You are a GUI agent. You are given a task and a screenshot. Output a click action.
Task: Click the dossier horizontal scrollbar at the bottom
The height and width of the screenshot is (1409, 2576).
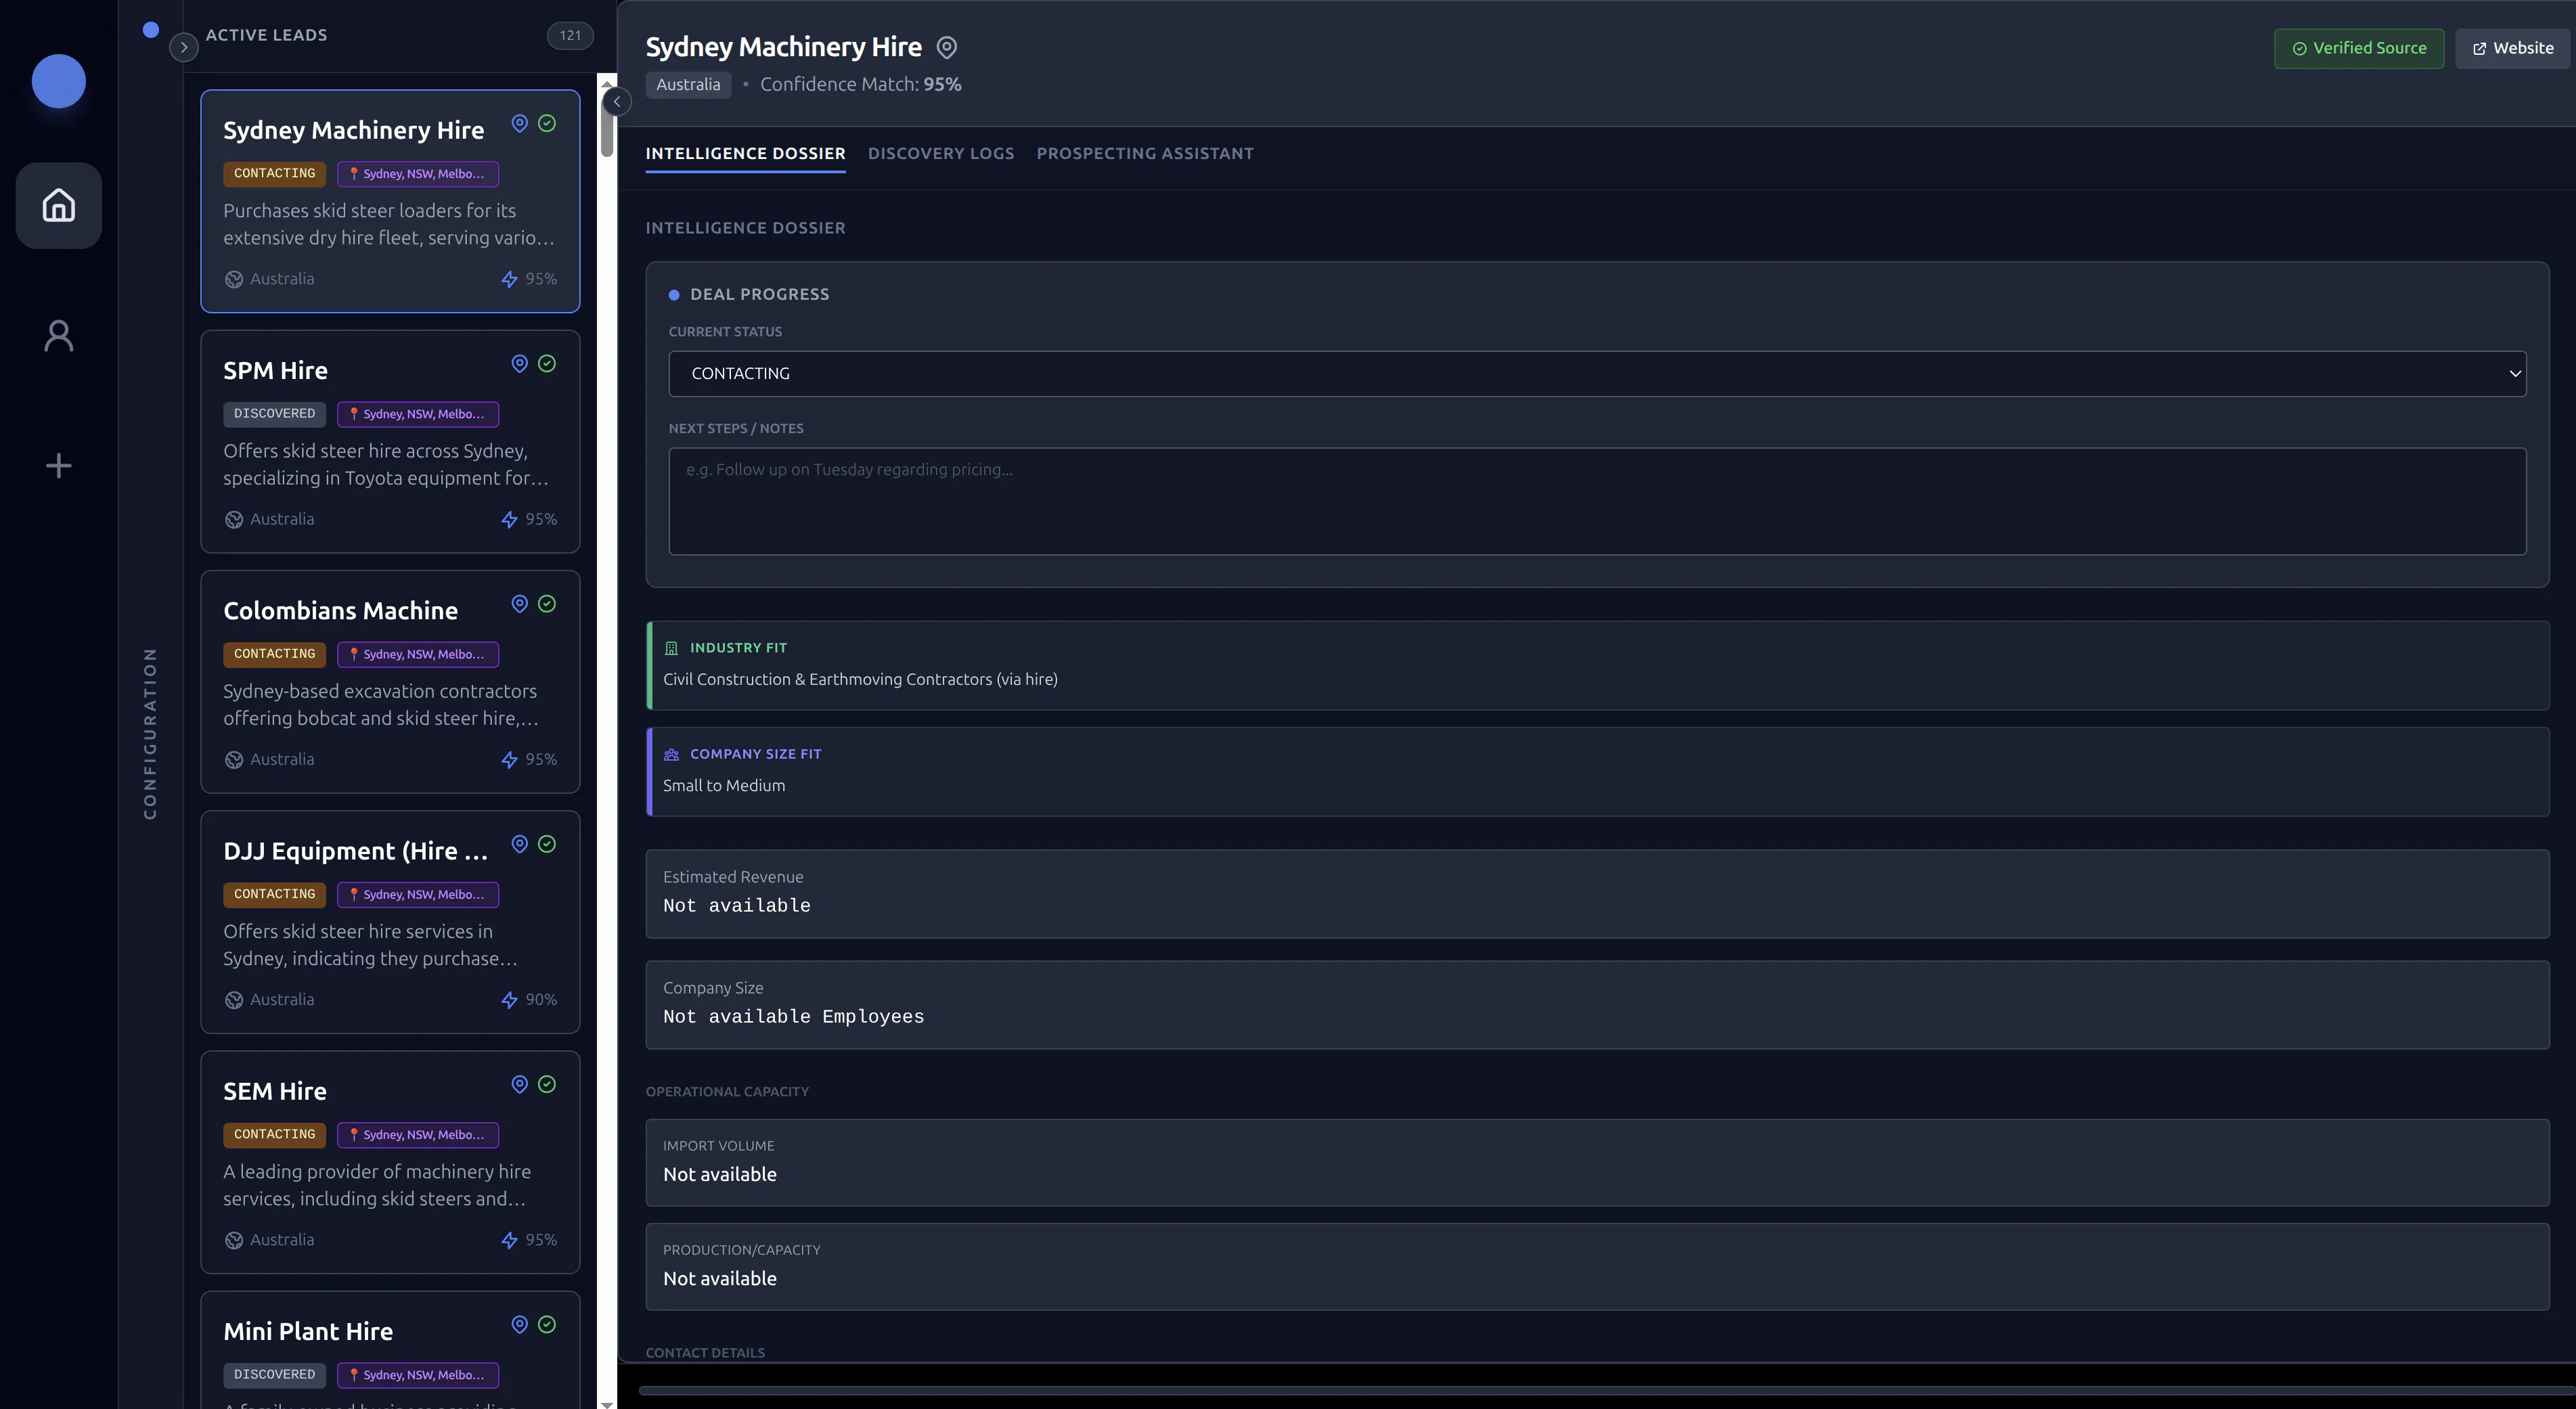(x=1607, y=1390)
